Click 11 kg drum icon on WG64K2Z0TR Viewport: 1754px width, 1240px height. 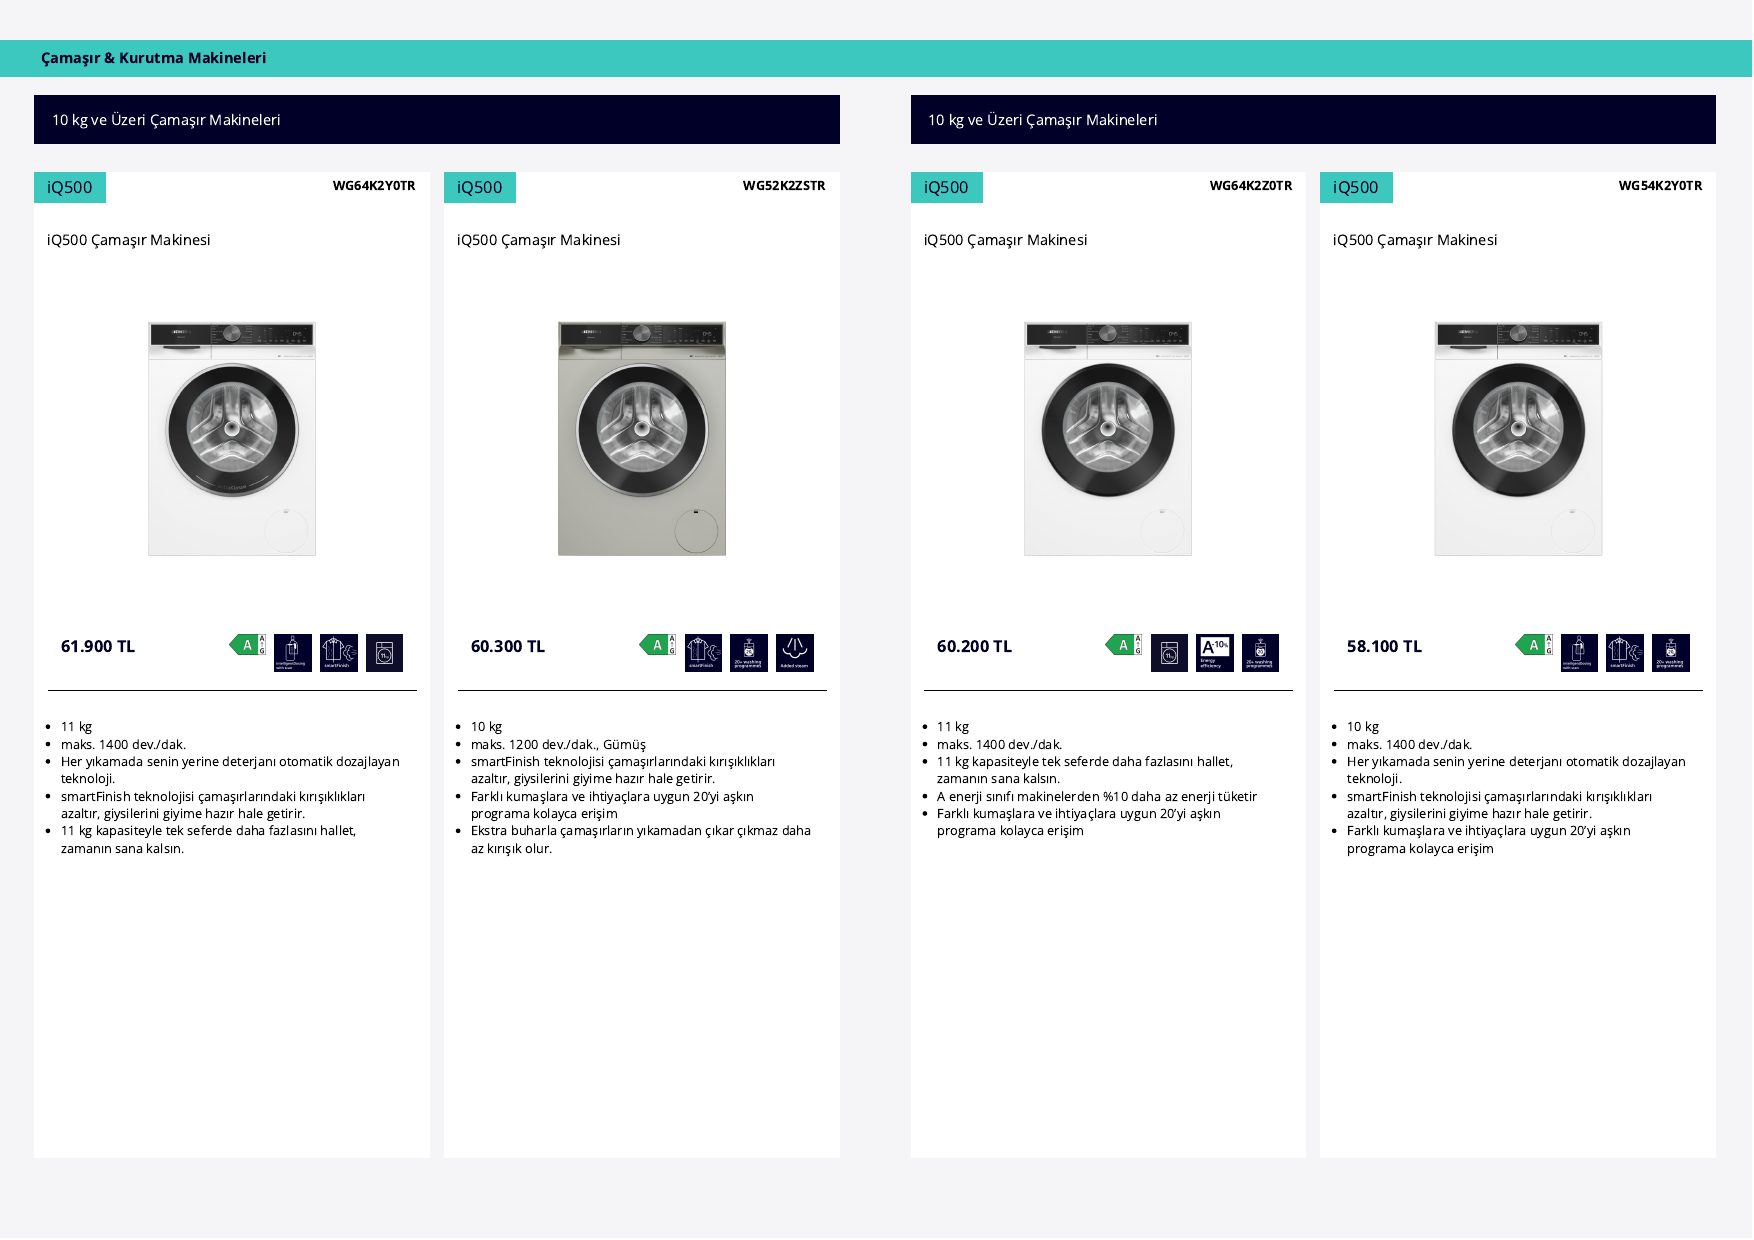click(1169, 653)
